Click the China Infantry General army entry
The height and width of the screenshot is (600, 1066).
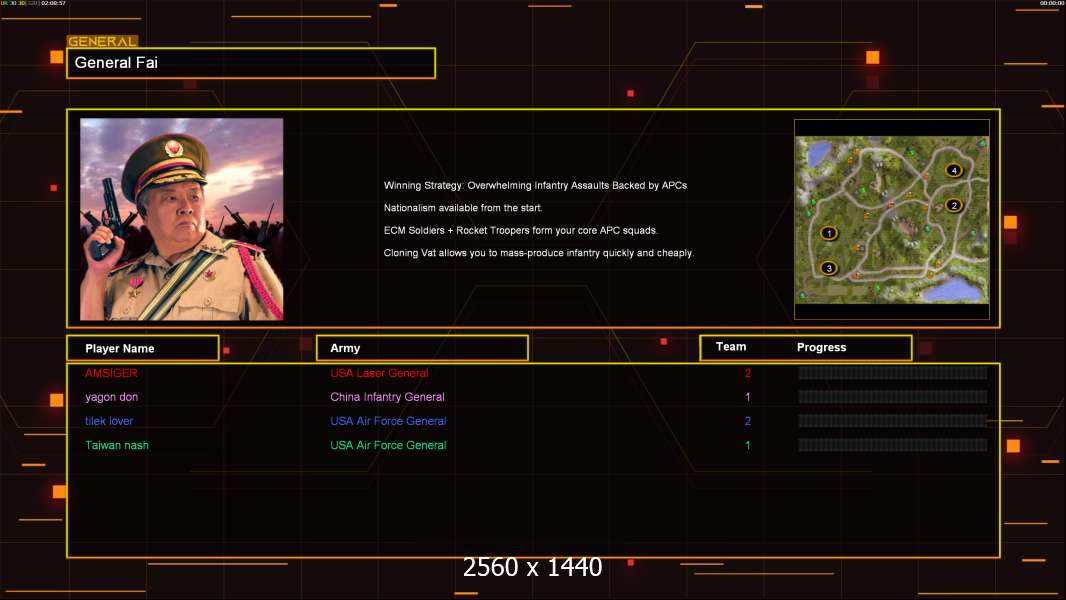pyautogui.click(x=387, y=397)
